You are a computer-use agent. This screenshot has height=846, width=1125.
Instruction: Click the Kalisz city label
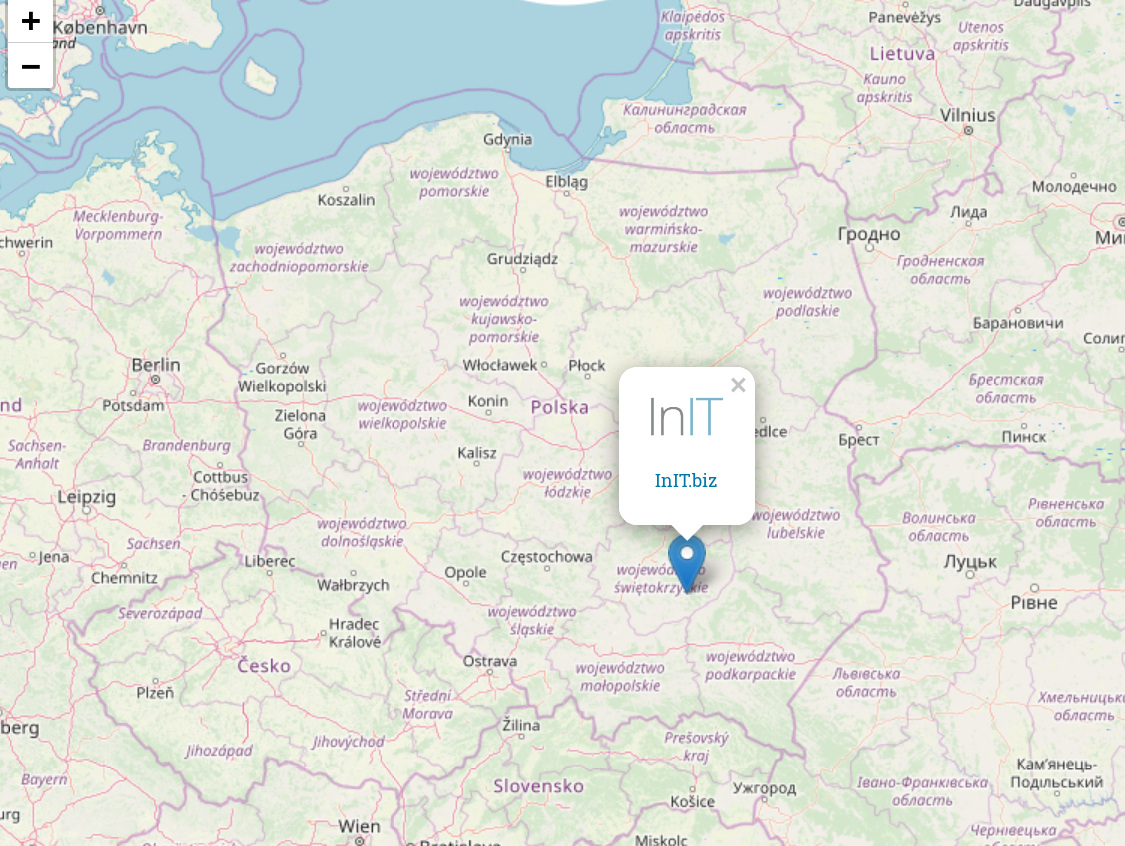point(476,453)
